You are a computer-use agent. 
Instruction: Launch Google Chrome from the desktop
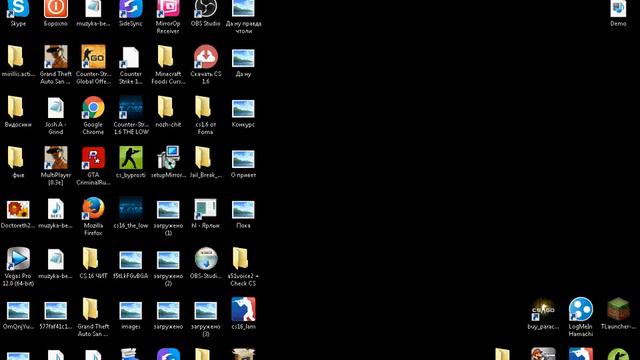pos(93,107)
